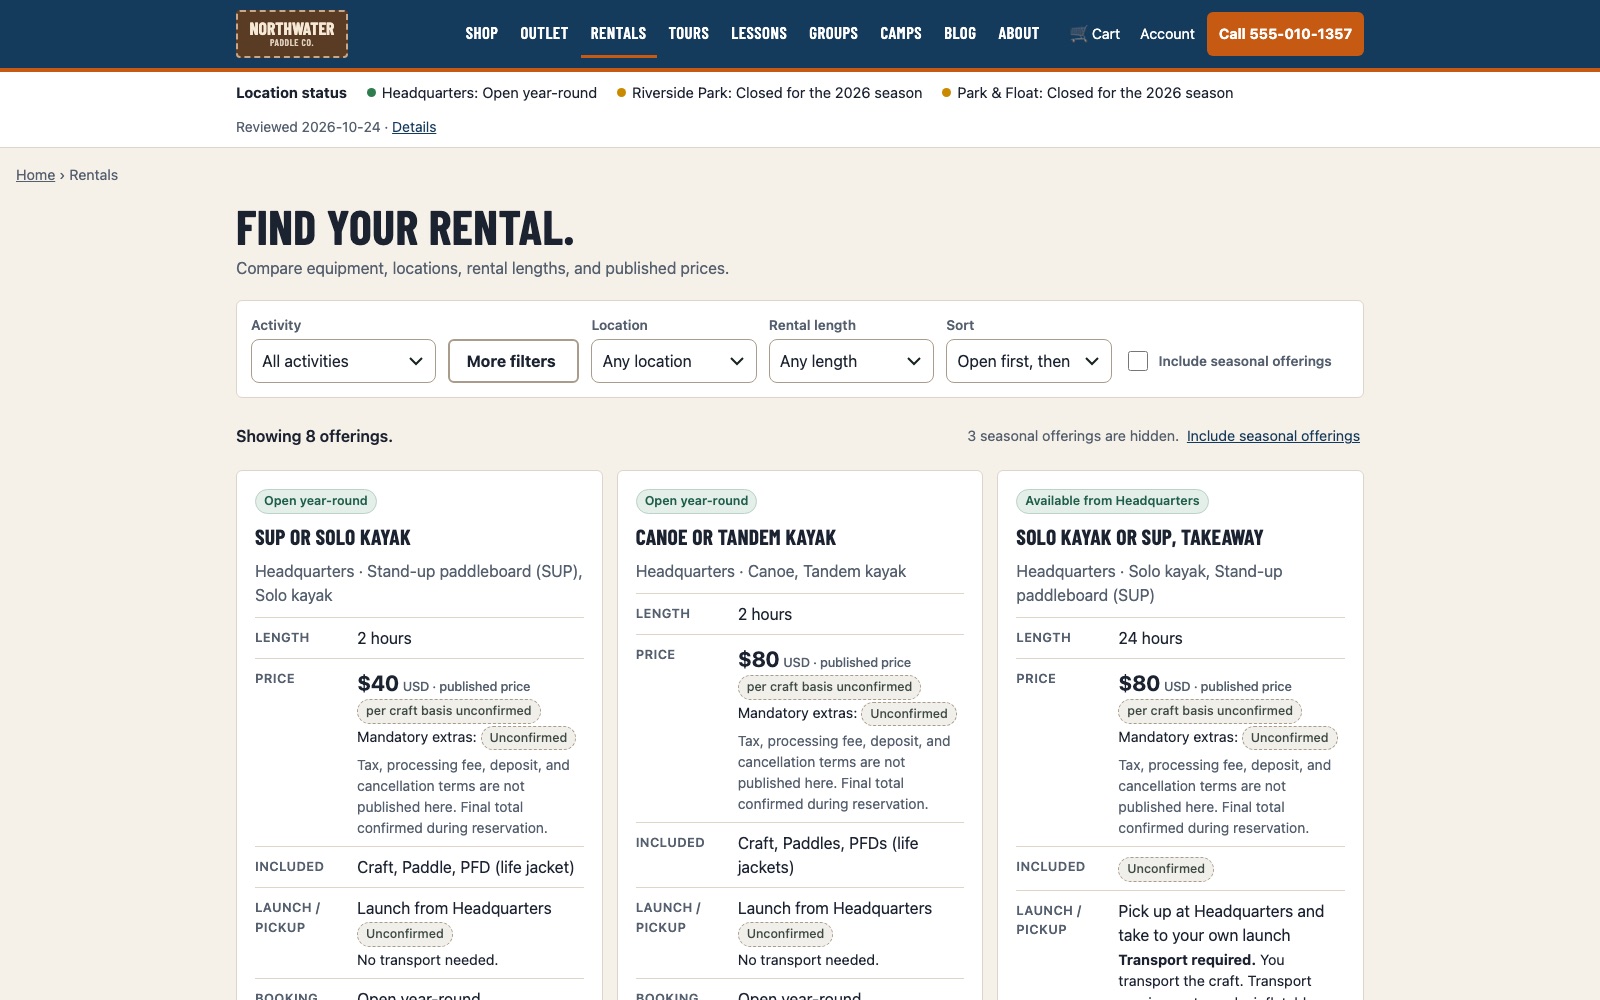The image size is (1600, 1000).
Task: Click the Include seasonal offerings link
Action: (x=1273, y=436)
